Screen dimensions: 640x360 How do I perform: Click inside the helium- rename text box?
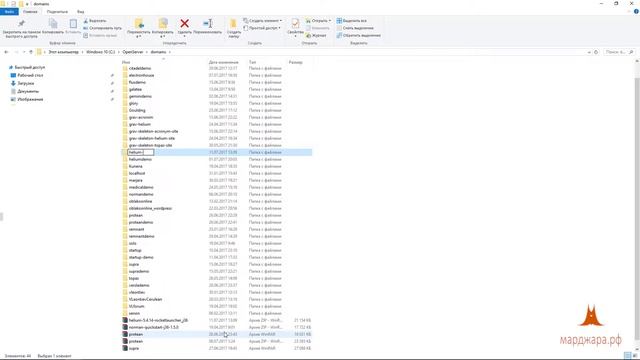141,152
